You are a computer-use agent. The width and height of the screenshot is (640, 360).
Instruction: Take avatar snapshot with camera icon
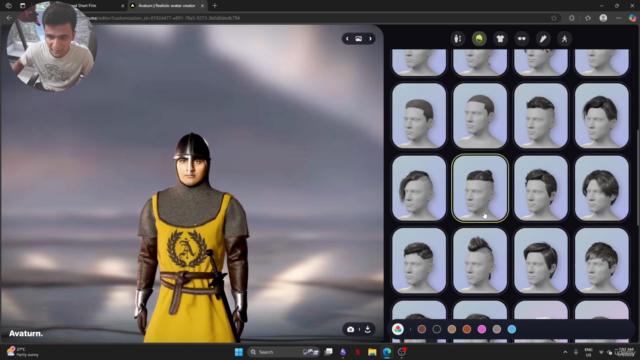[351, 329]
